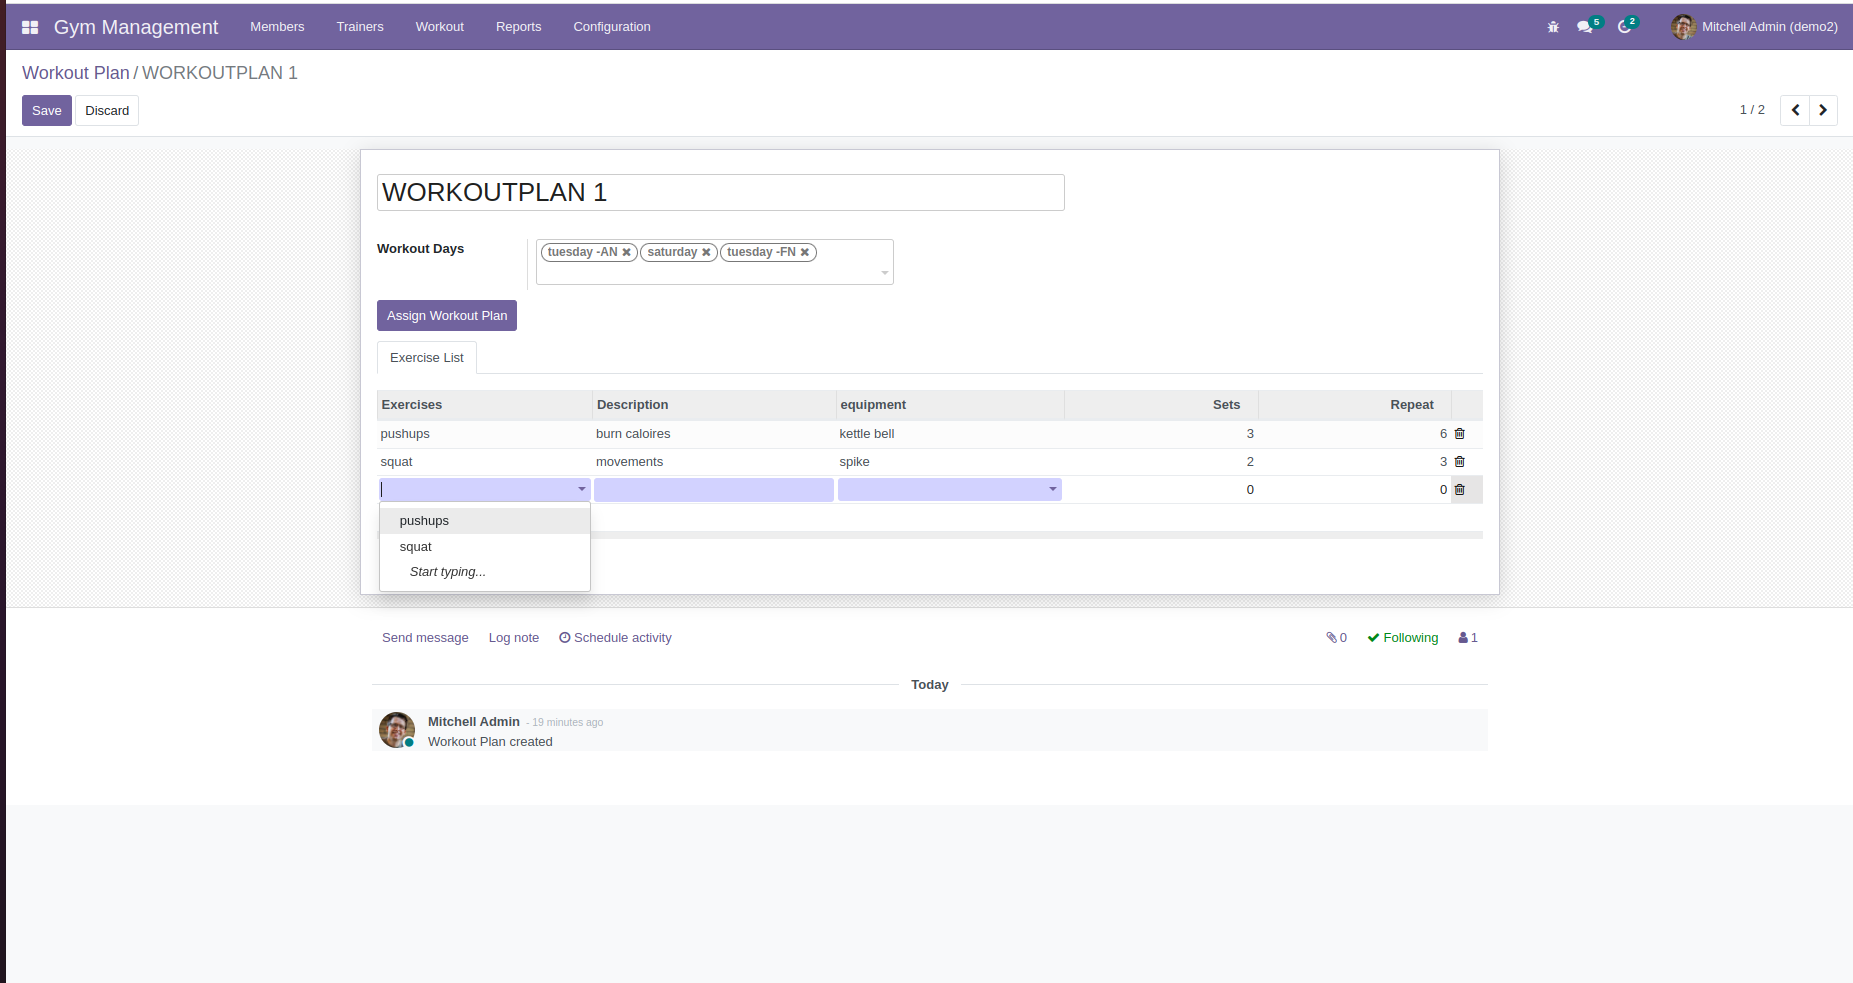This screenshot has height=983, width=1853.
Task: Open the Configuration menu
Action: [612, 27]
